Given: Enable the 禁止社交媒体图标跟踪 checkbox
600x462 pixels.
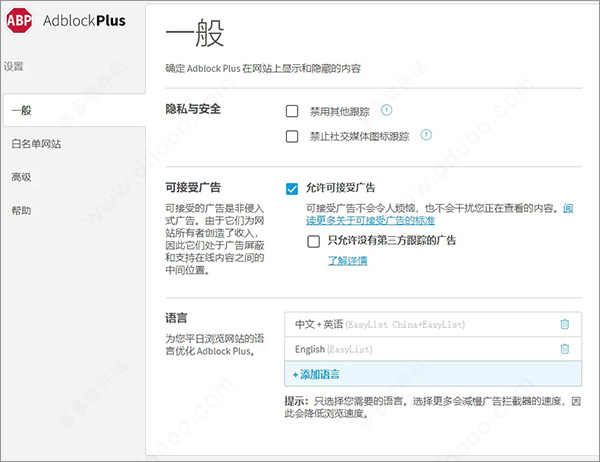Looking at the screenshot, I should click(292, 136).
